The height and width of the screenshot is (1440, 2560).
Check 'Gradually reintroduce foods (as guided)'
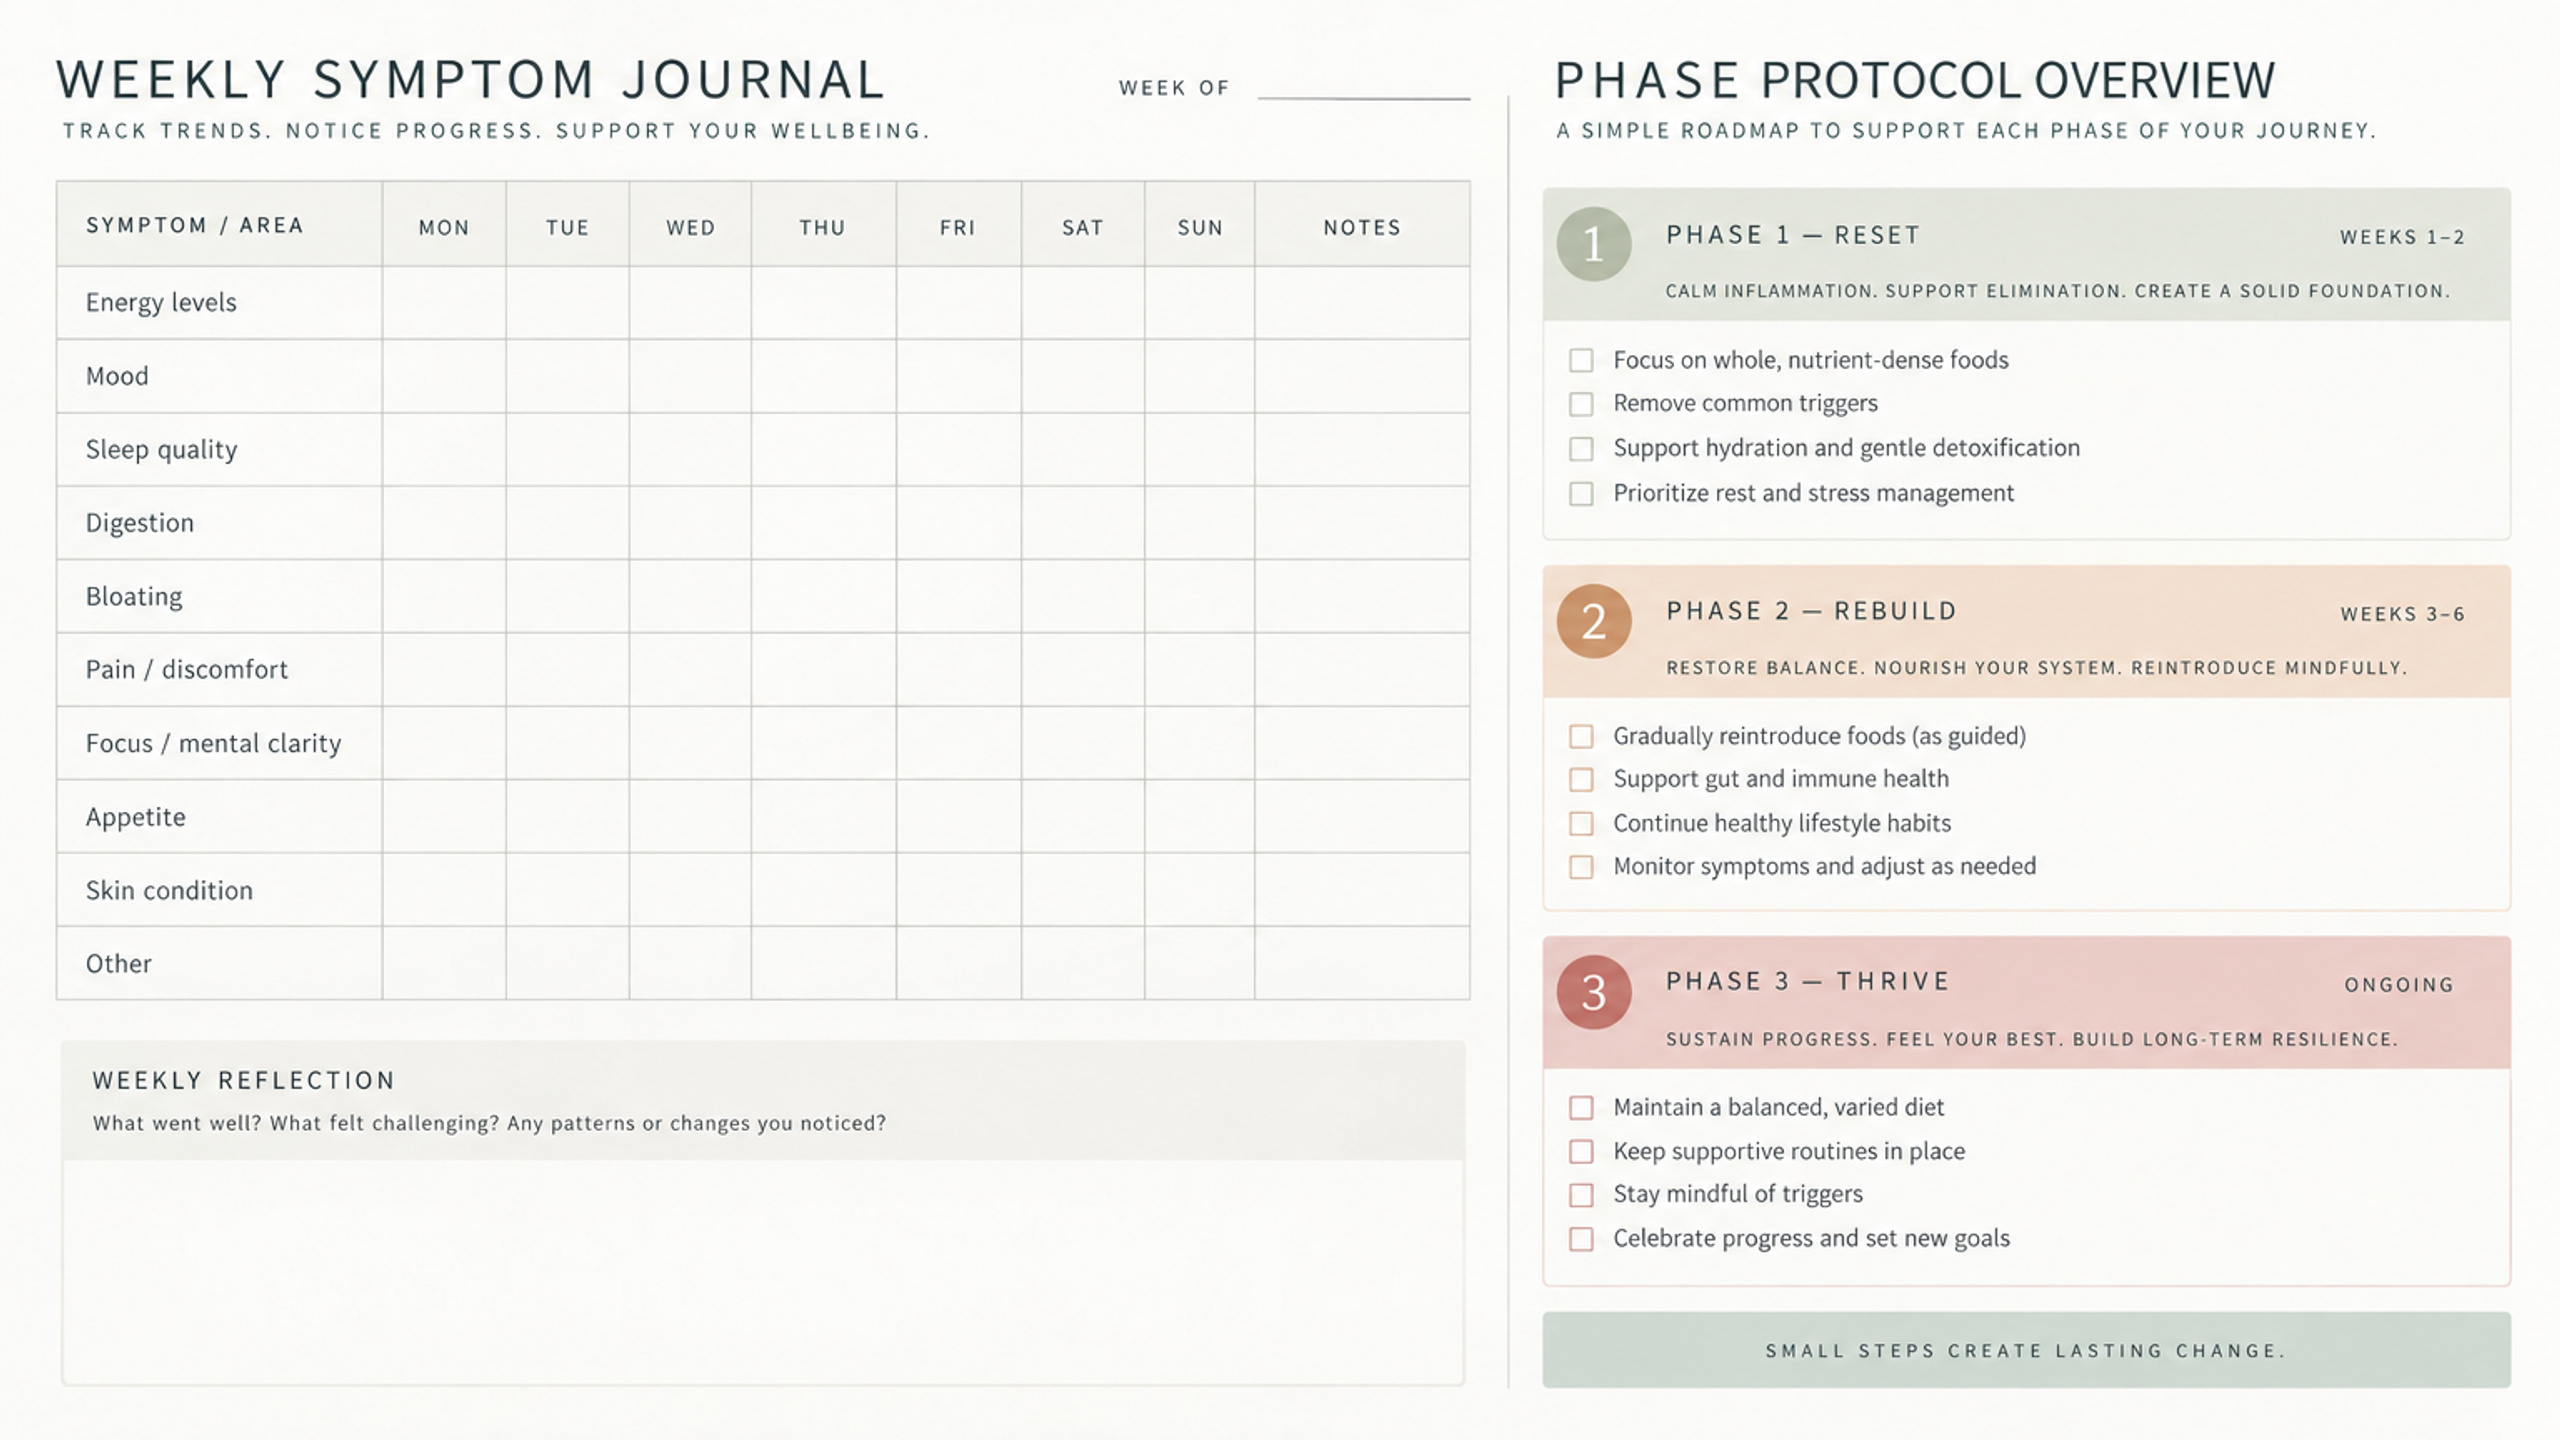click(1581, 737)
